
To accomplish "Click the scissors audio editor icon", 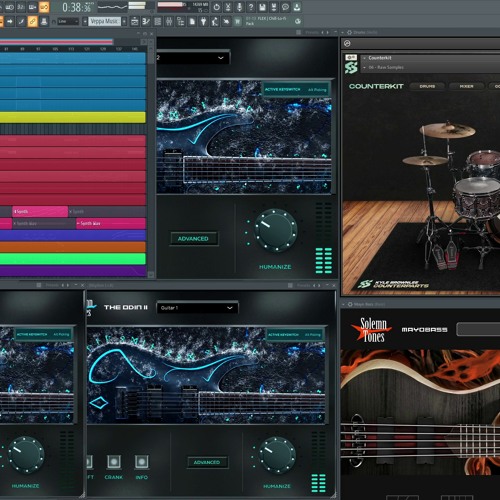I will pos(228,7).
